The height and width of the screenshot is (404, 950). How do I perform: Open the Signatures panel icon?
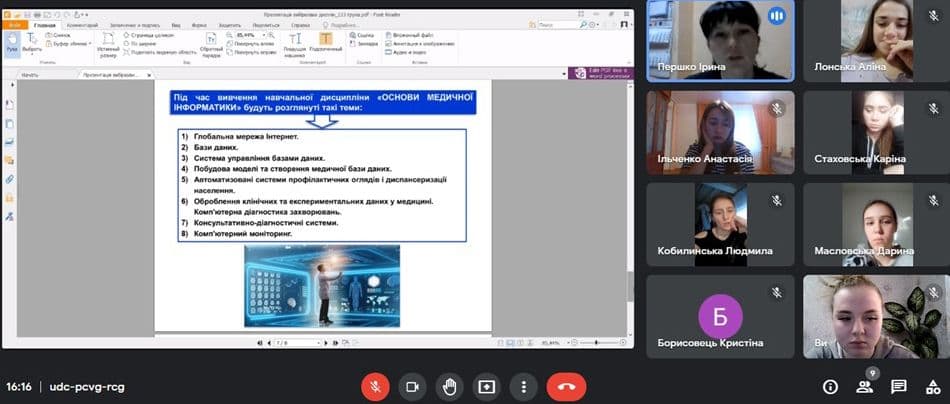(x=9, y=217)
